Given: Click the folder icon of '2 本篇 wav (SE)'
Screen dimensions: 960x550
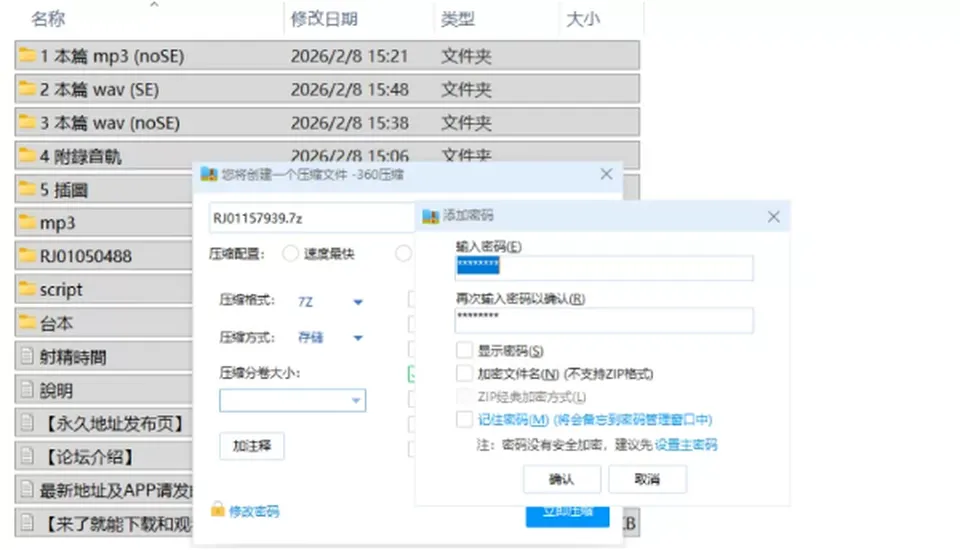Looking at the screenshot, I should [27, 89].
